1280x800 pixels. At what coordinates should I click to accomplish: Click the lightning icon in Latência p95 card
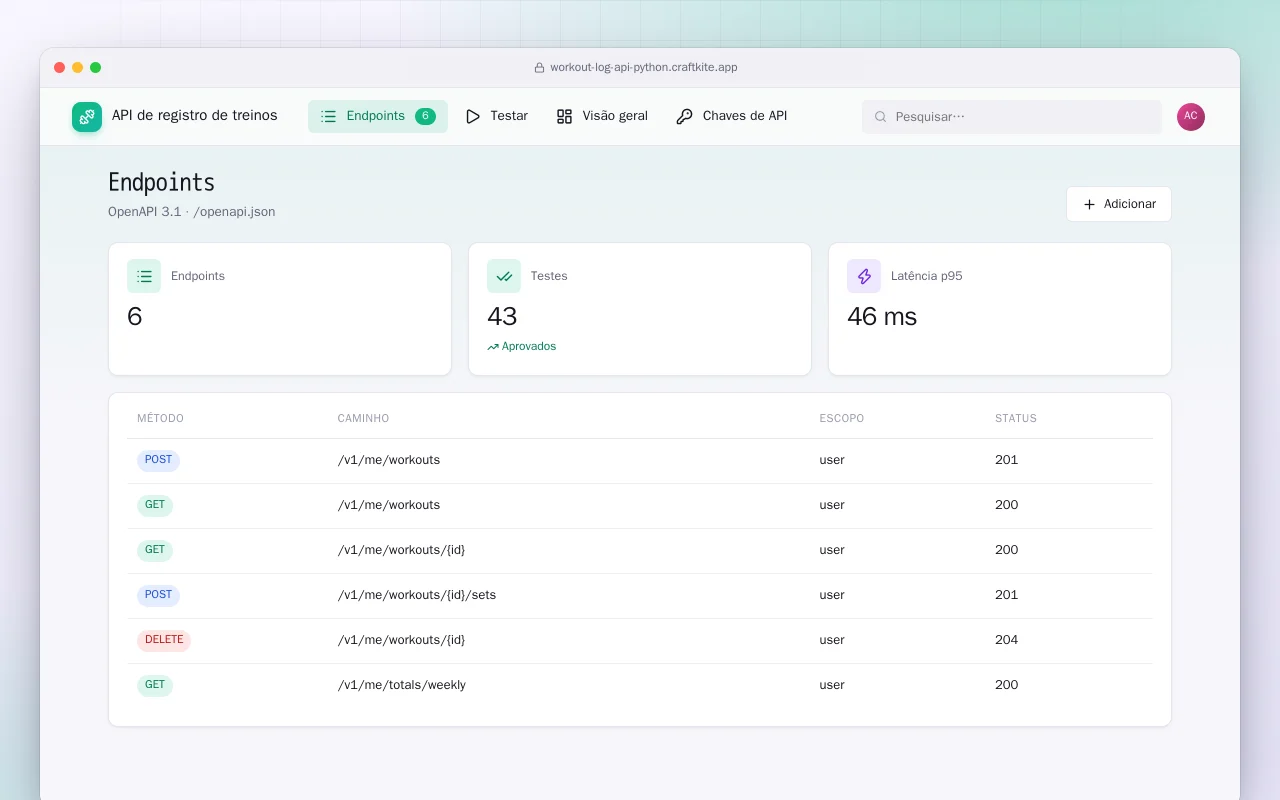pyautogui.click(x=864, y=276)
